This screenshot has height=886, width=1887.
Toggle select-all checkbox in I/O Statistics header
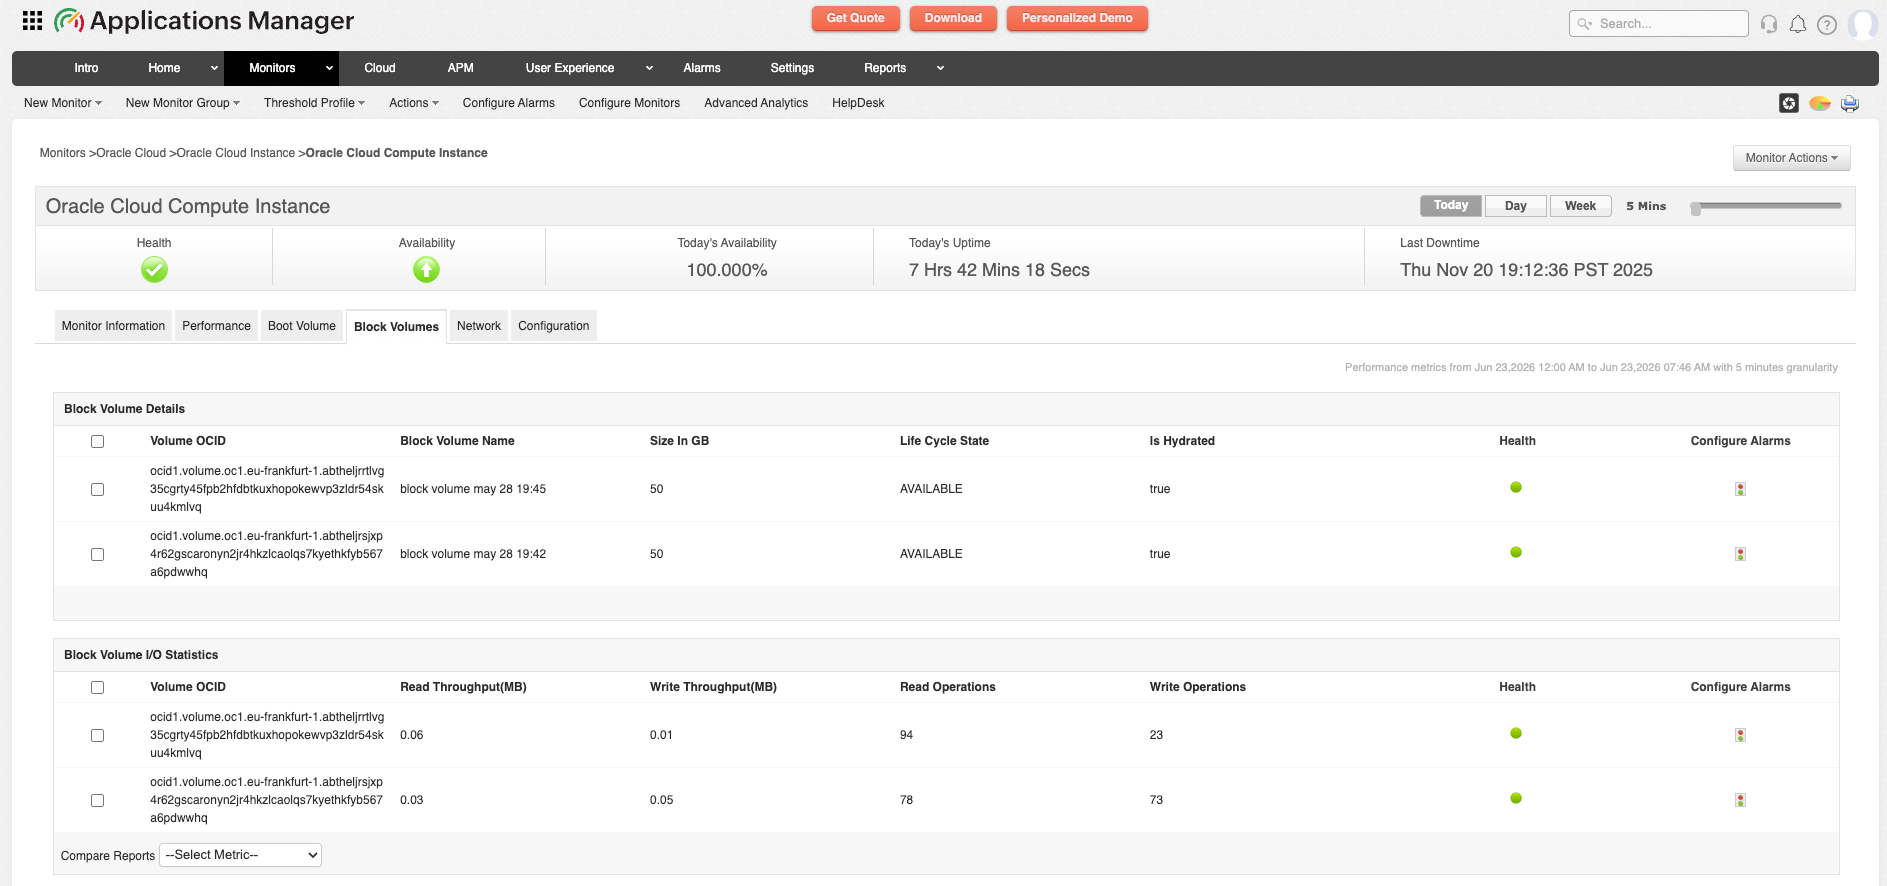97,687
